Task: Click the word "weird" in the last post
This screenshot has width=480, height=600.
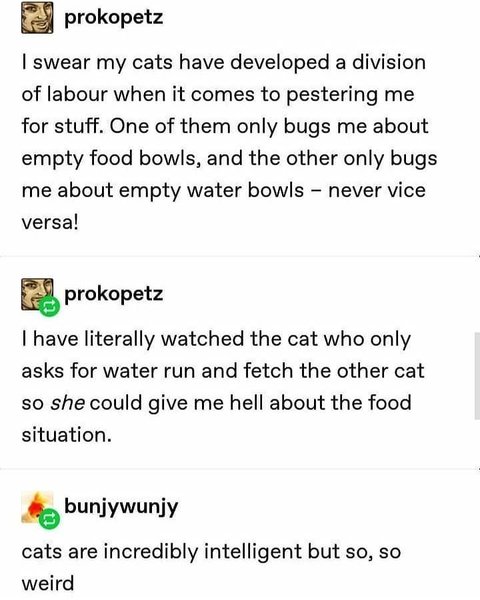Action: (48, 584)
